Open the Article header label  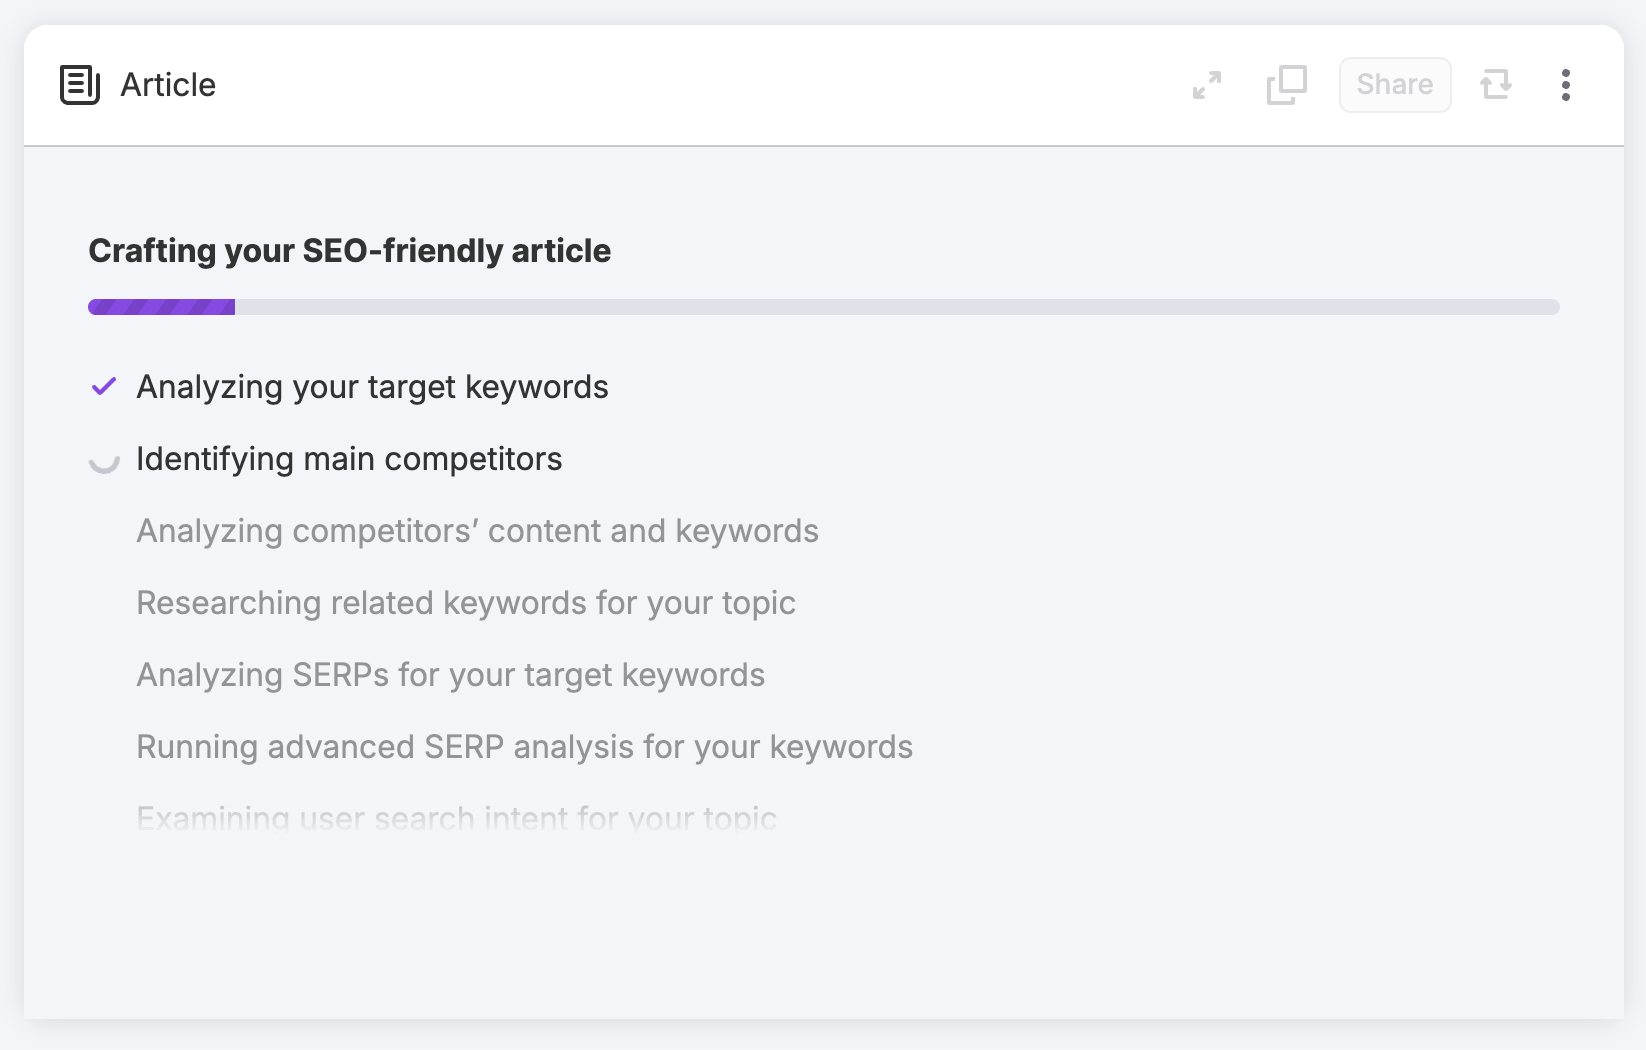pos(167,85)
